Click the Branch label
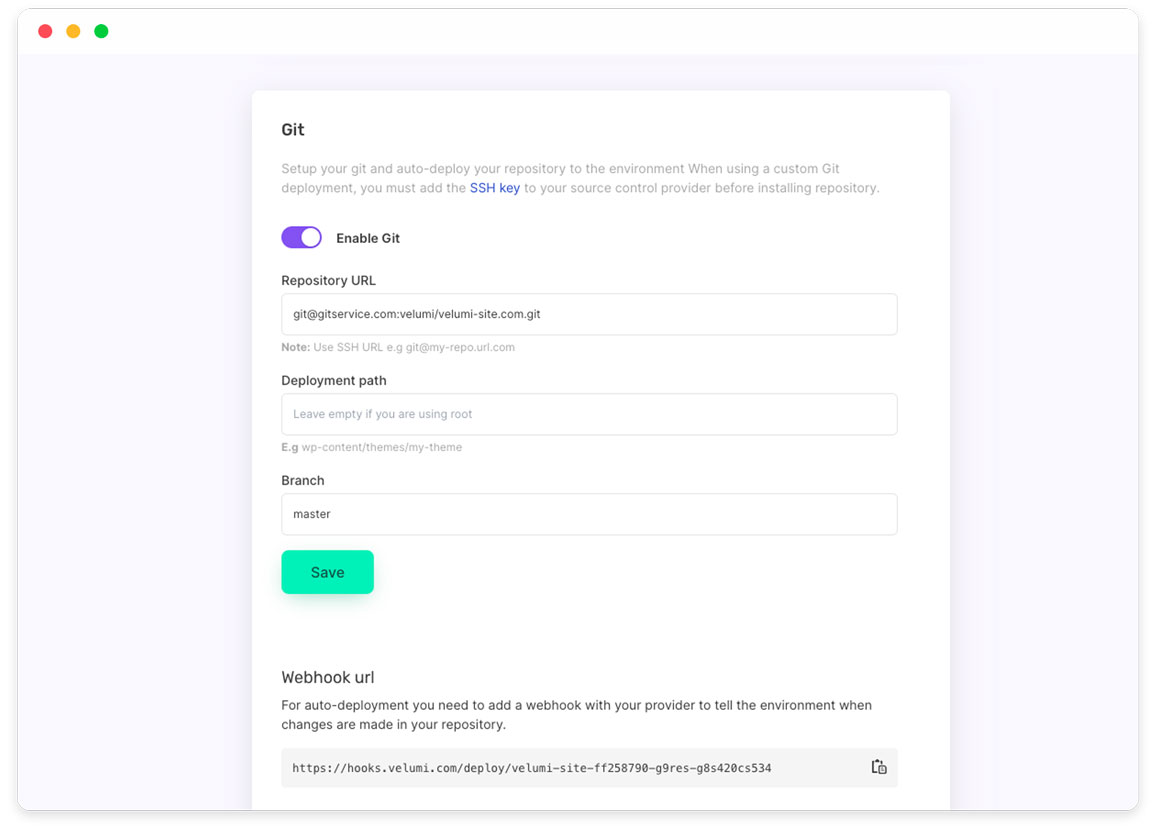 pos(302,480)
